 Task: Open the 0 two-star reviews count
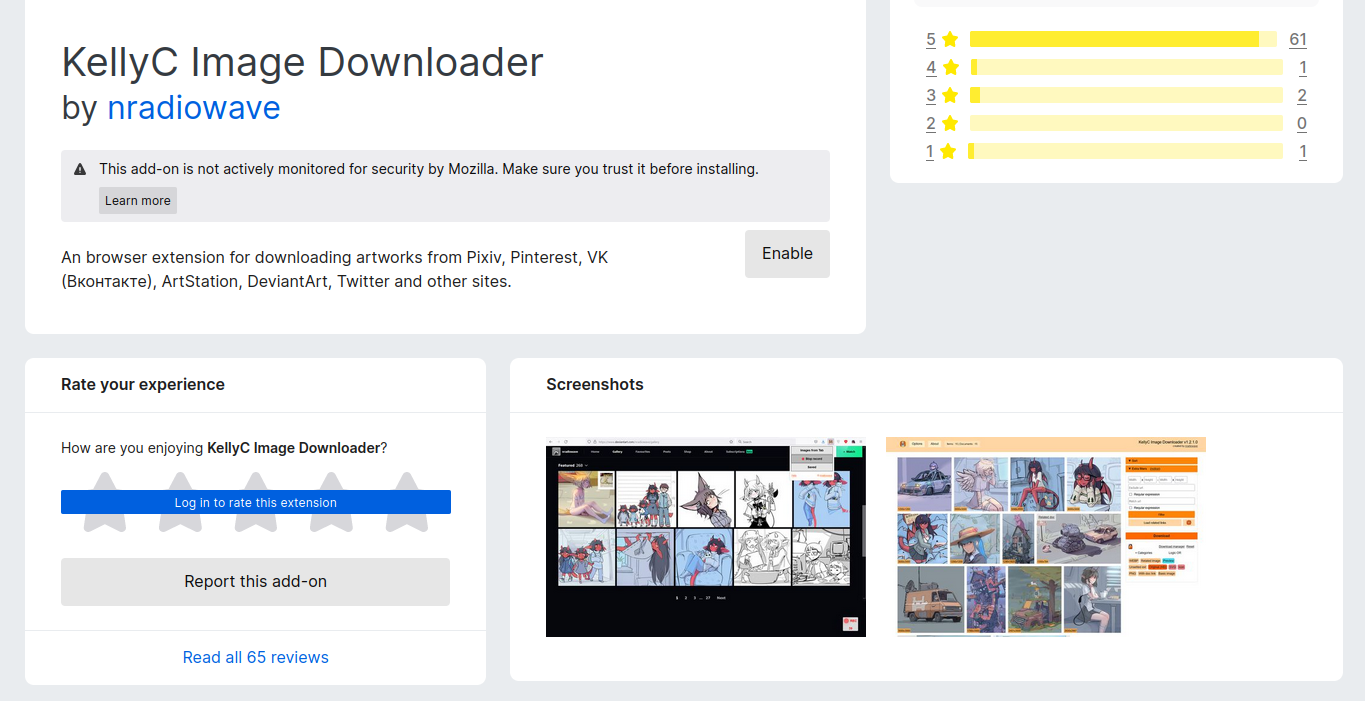click(x=1302, y=124)
